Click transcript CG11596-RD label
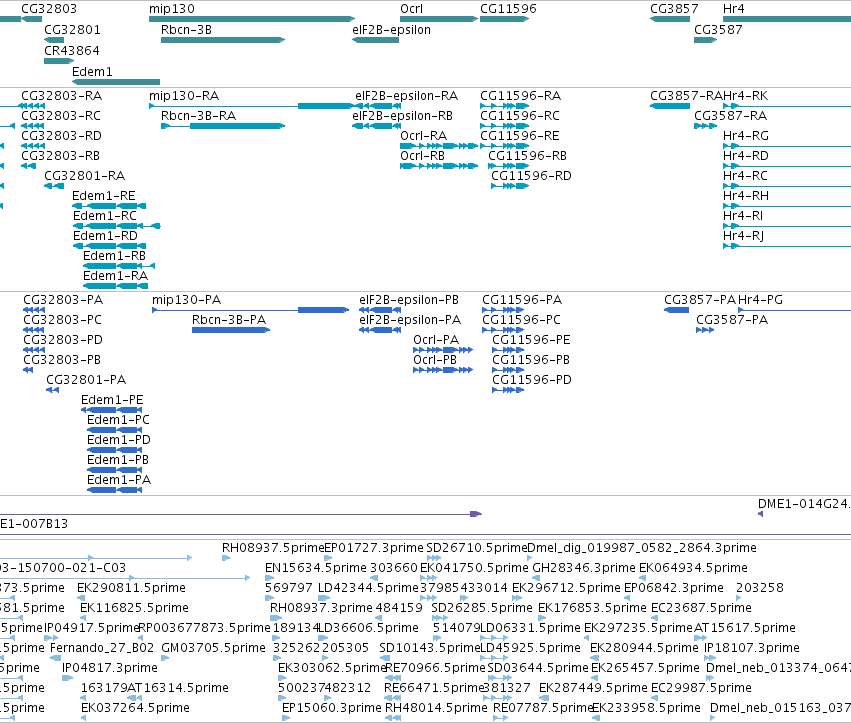851x723 pixels. [531, 176]
